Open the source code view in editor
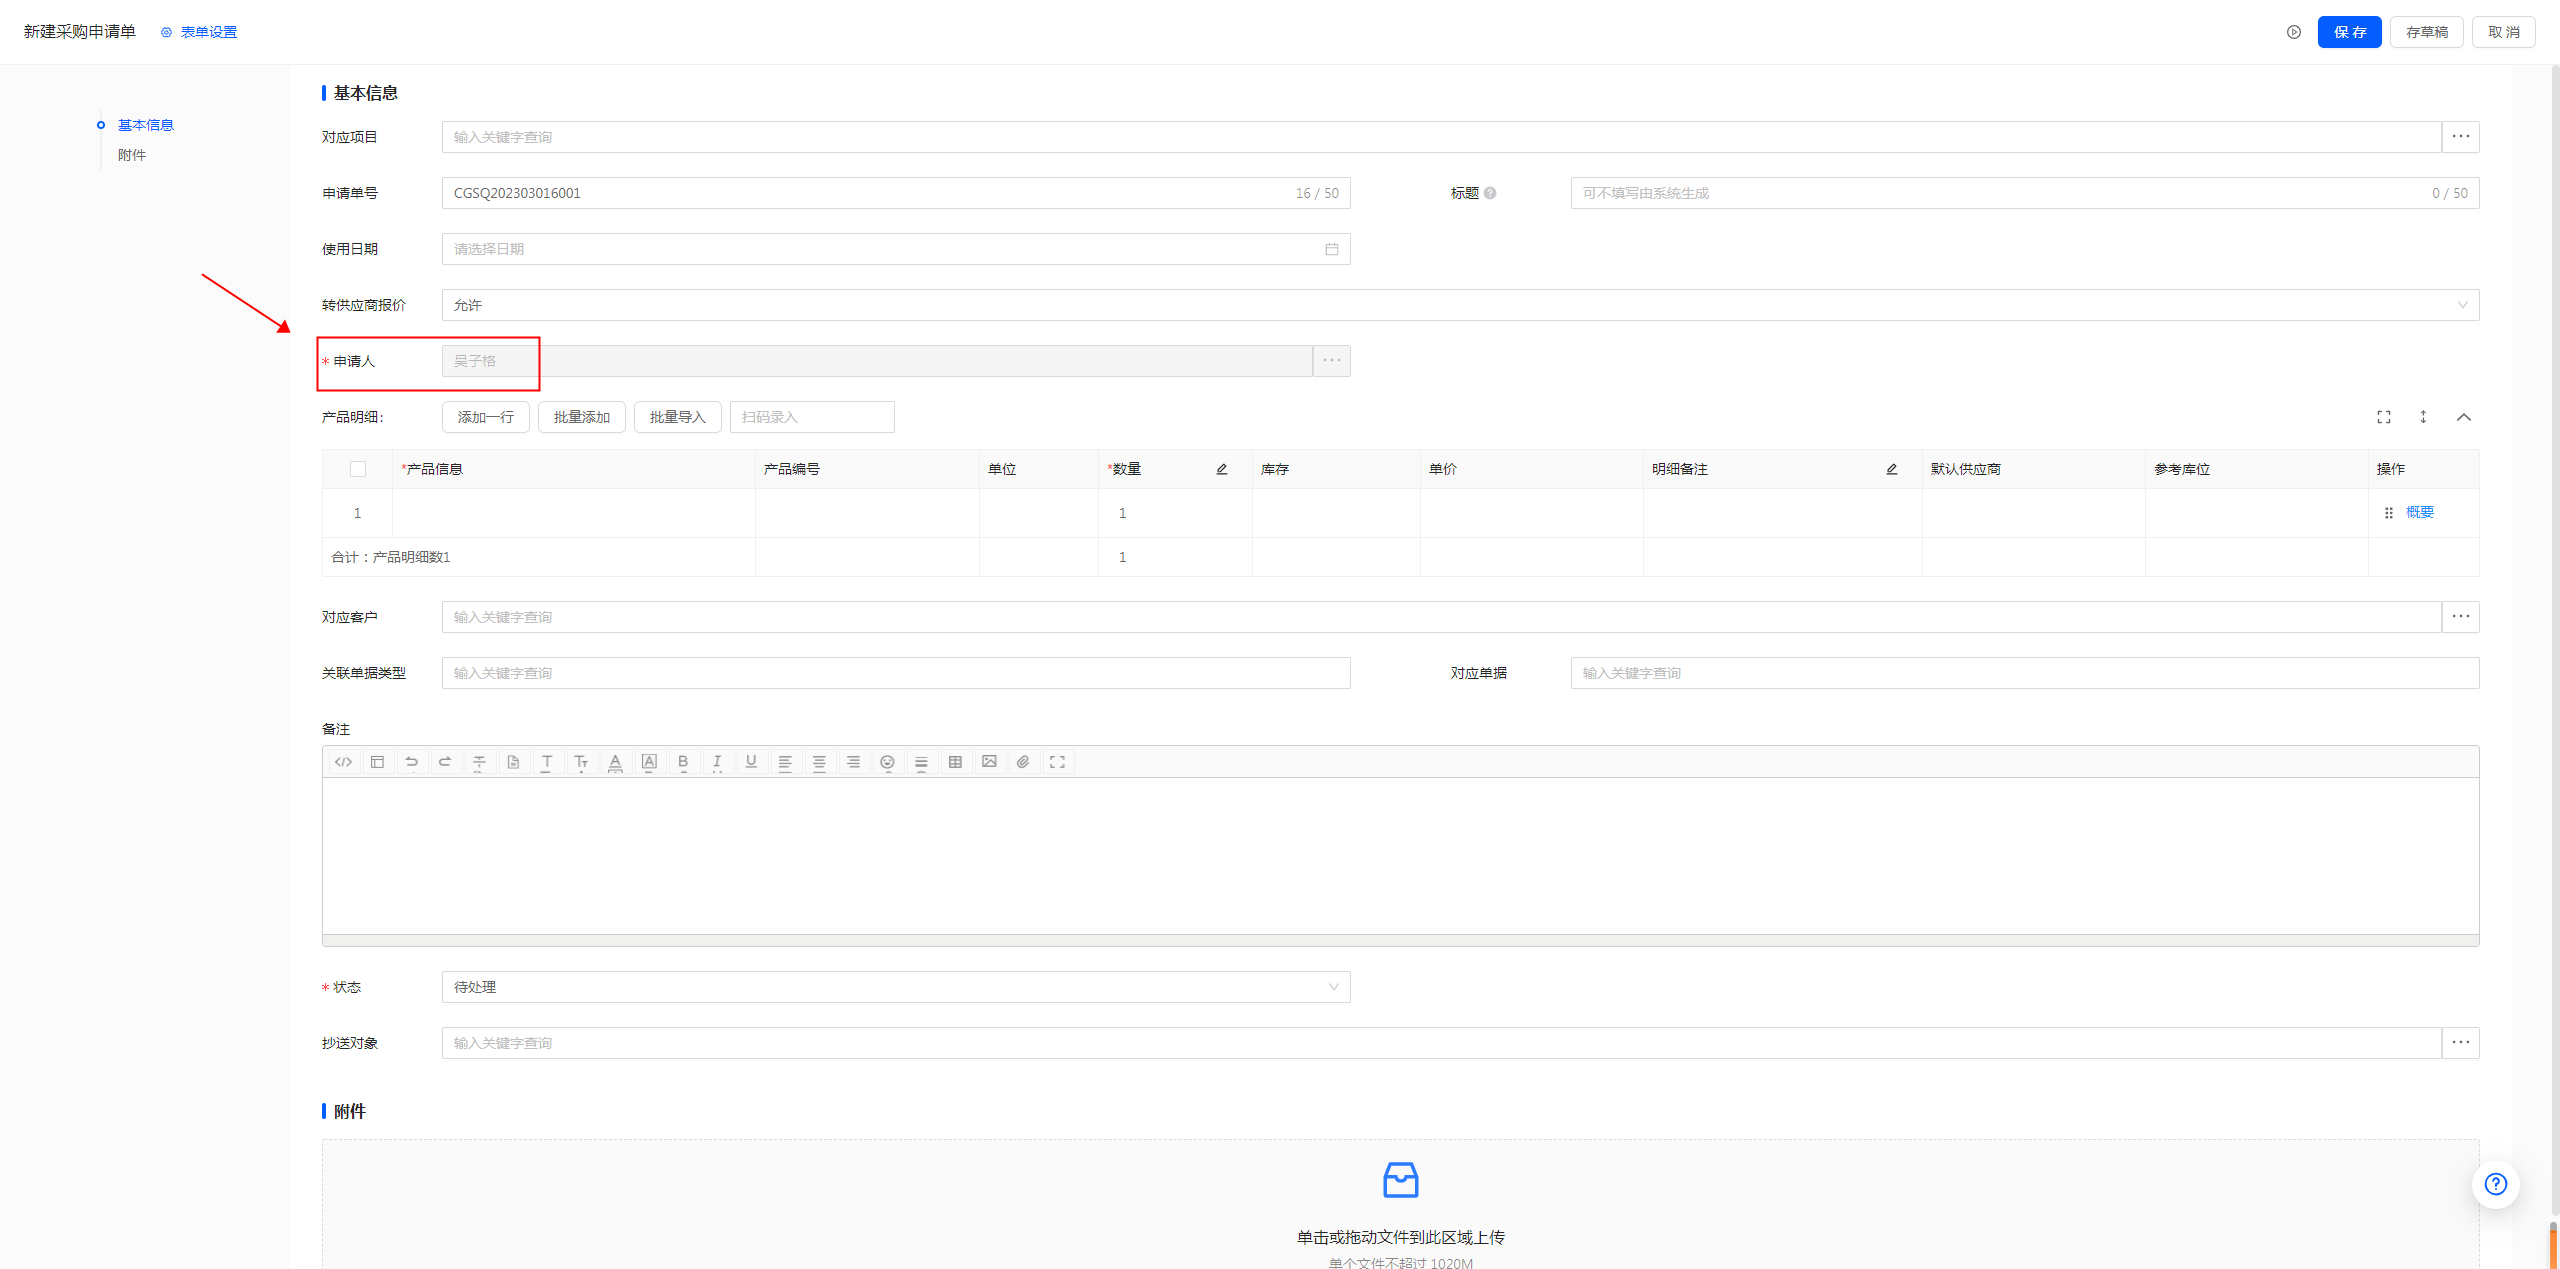The image size is (2560, 1269). point(343,762)
